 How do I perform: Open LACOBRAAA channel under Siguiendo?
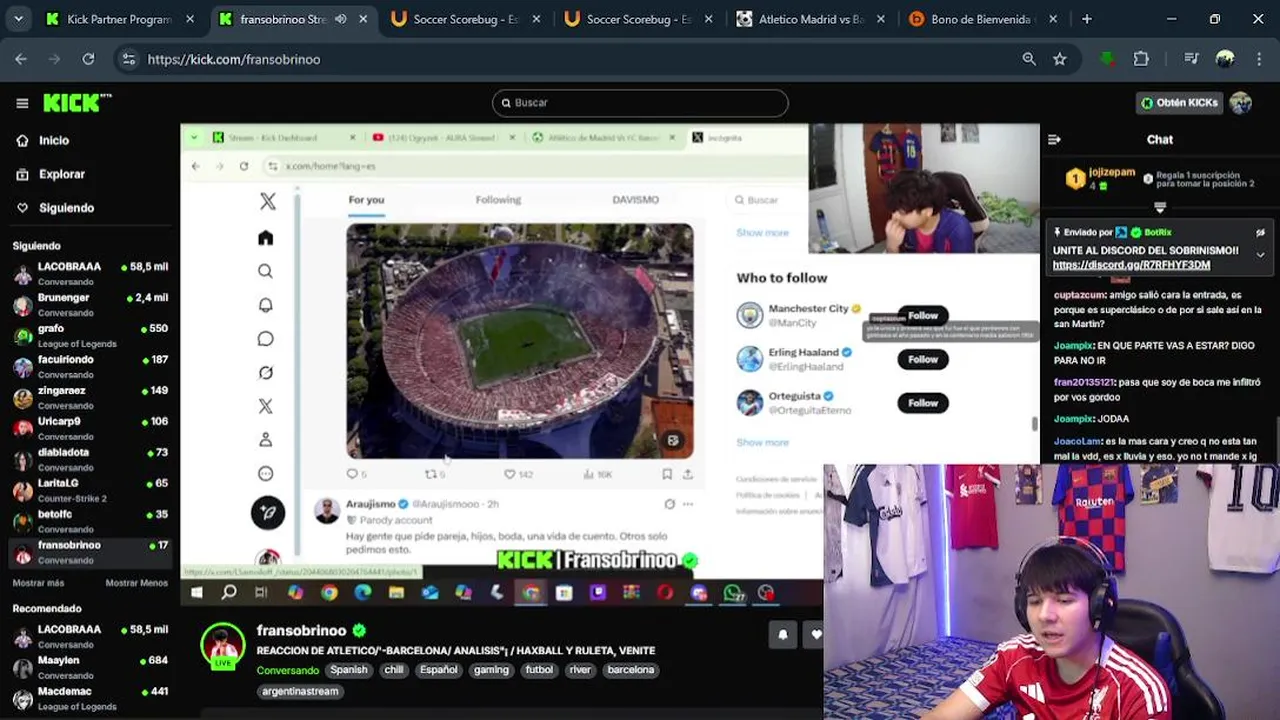(90, 273)
